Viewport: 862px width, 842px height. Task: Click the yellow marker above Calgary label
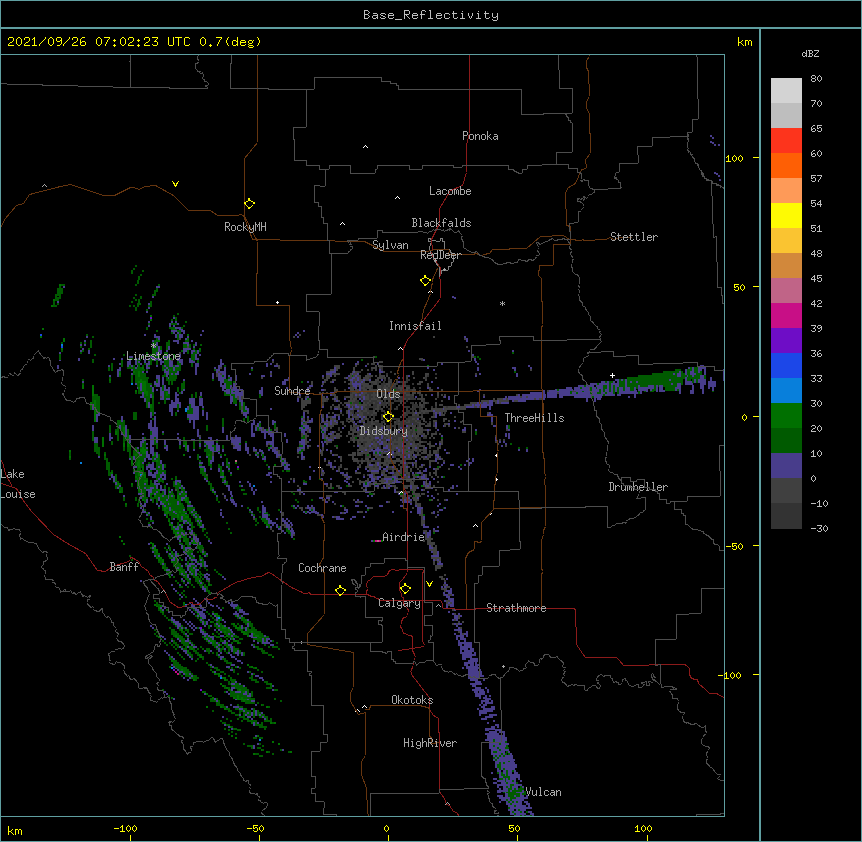pos(405,589)
